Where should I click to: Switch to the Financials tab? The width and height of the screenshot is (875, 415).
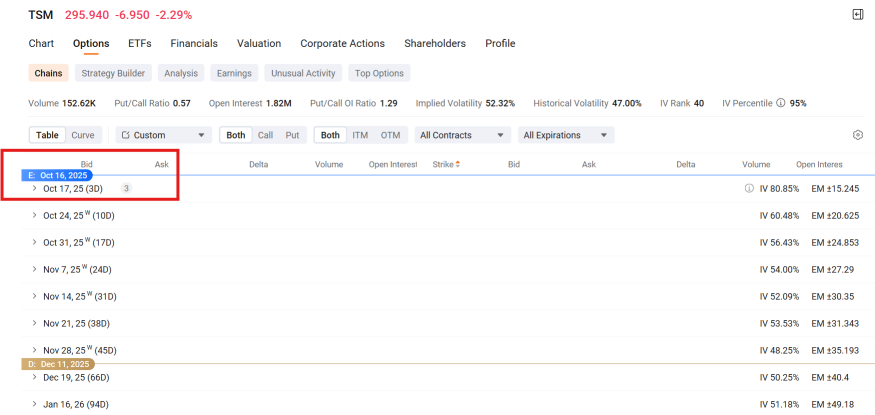(194, 44)
